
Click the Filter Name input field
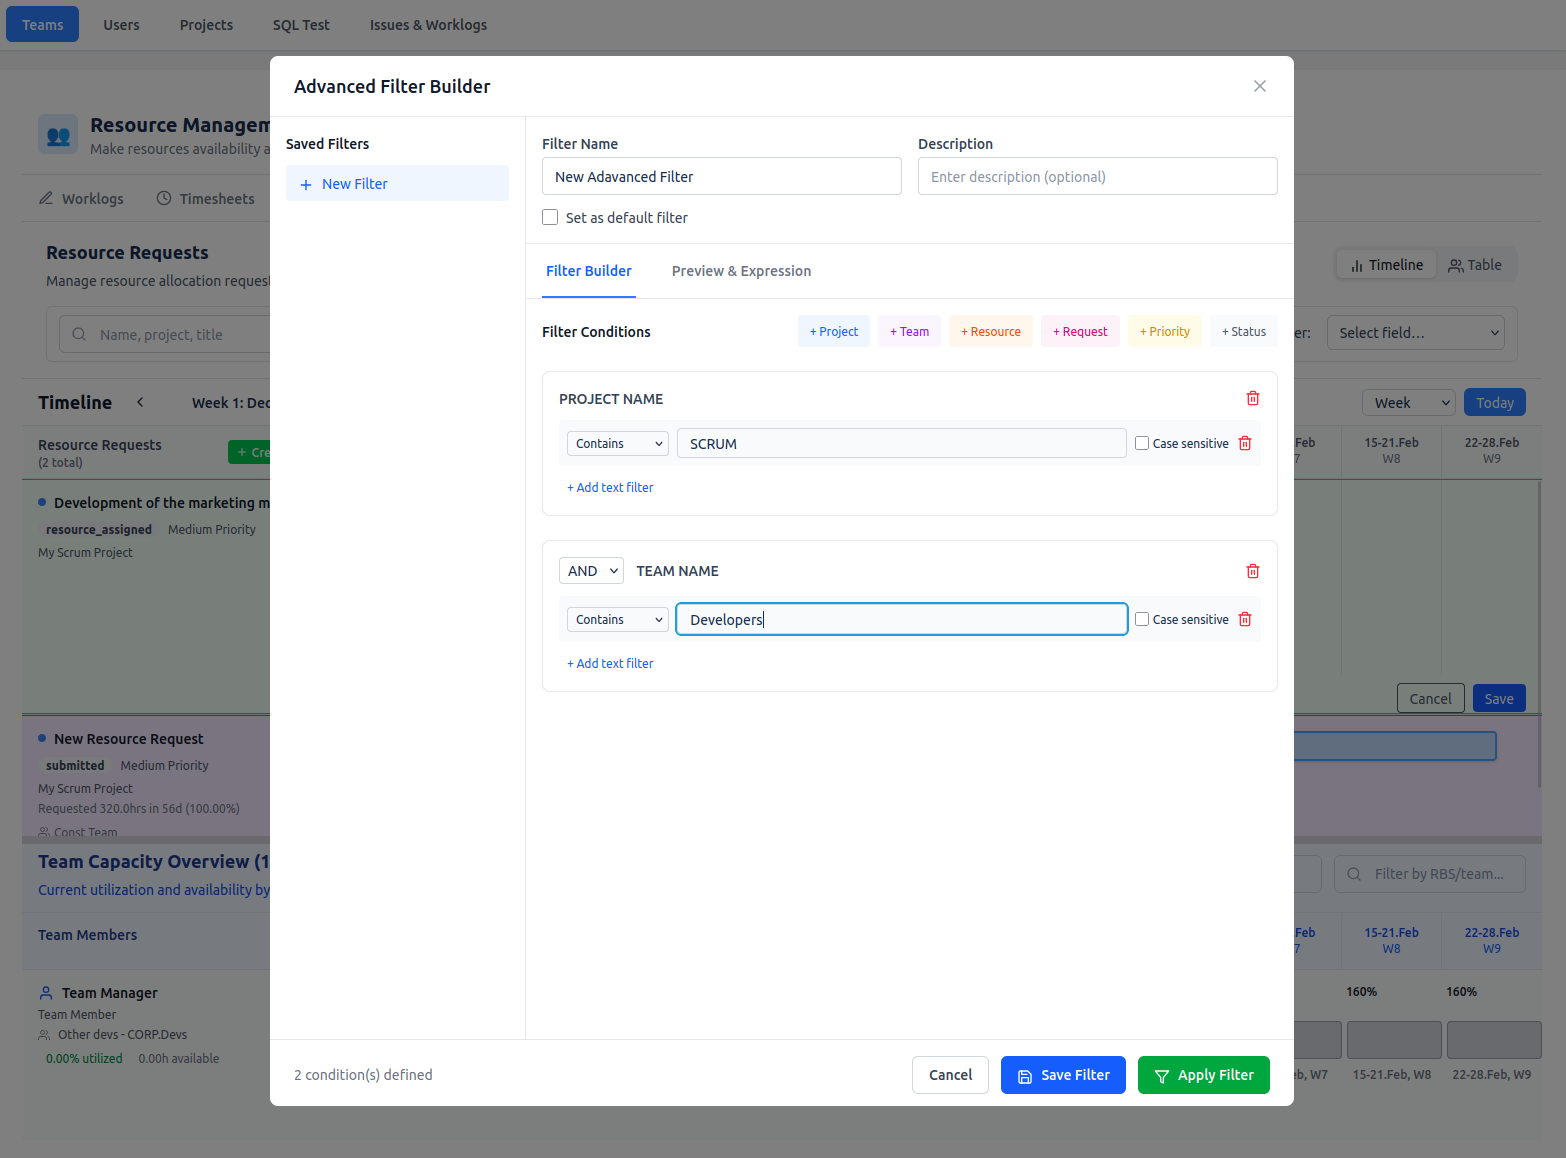pyautogui.click(x=721, y=176)
